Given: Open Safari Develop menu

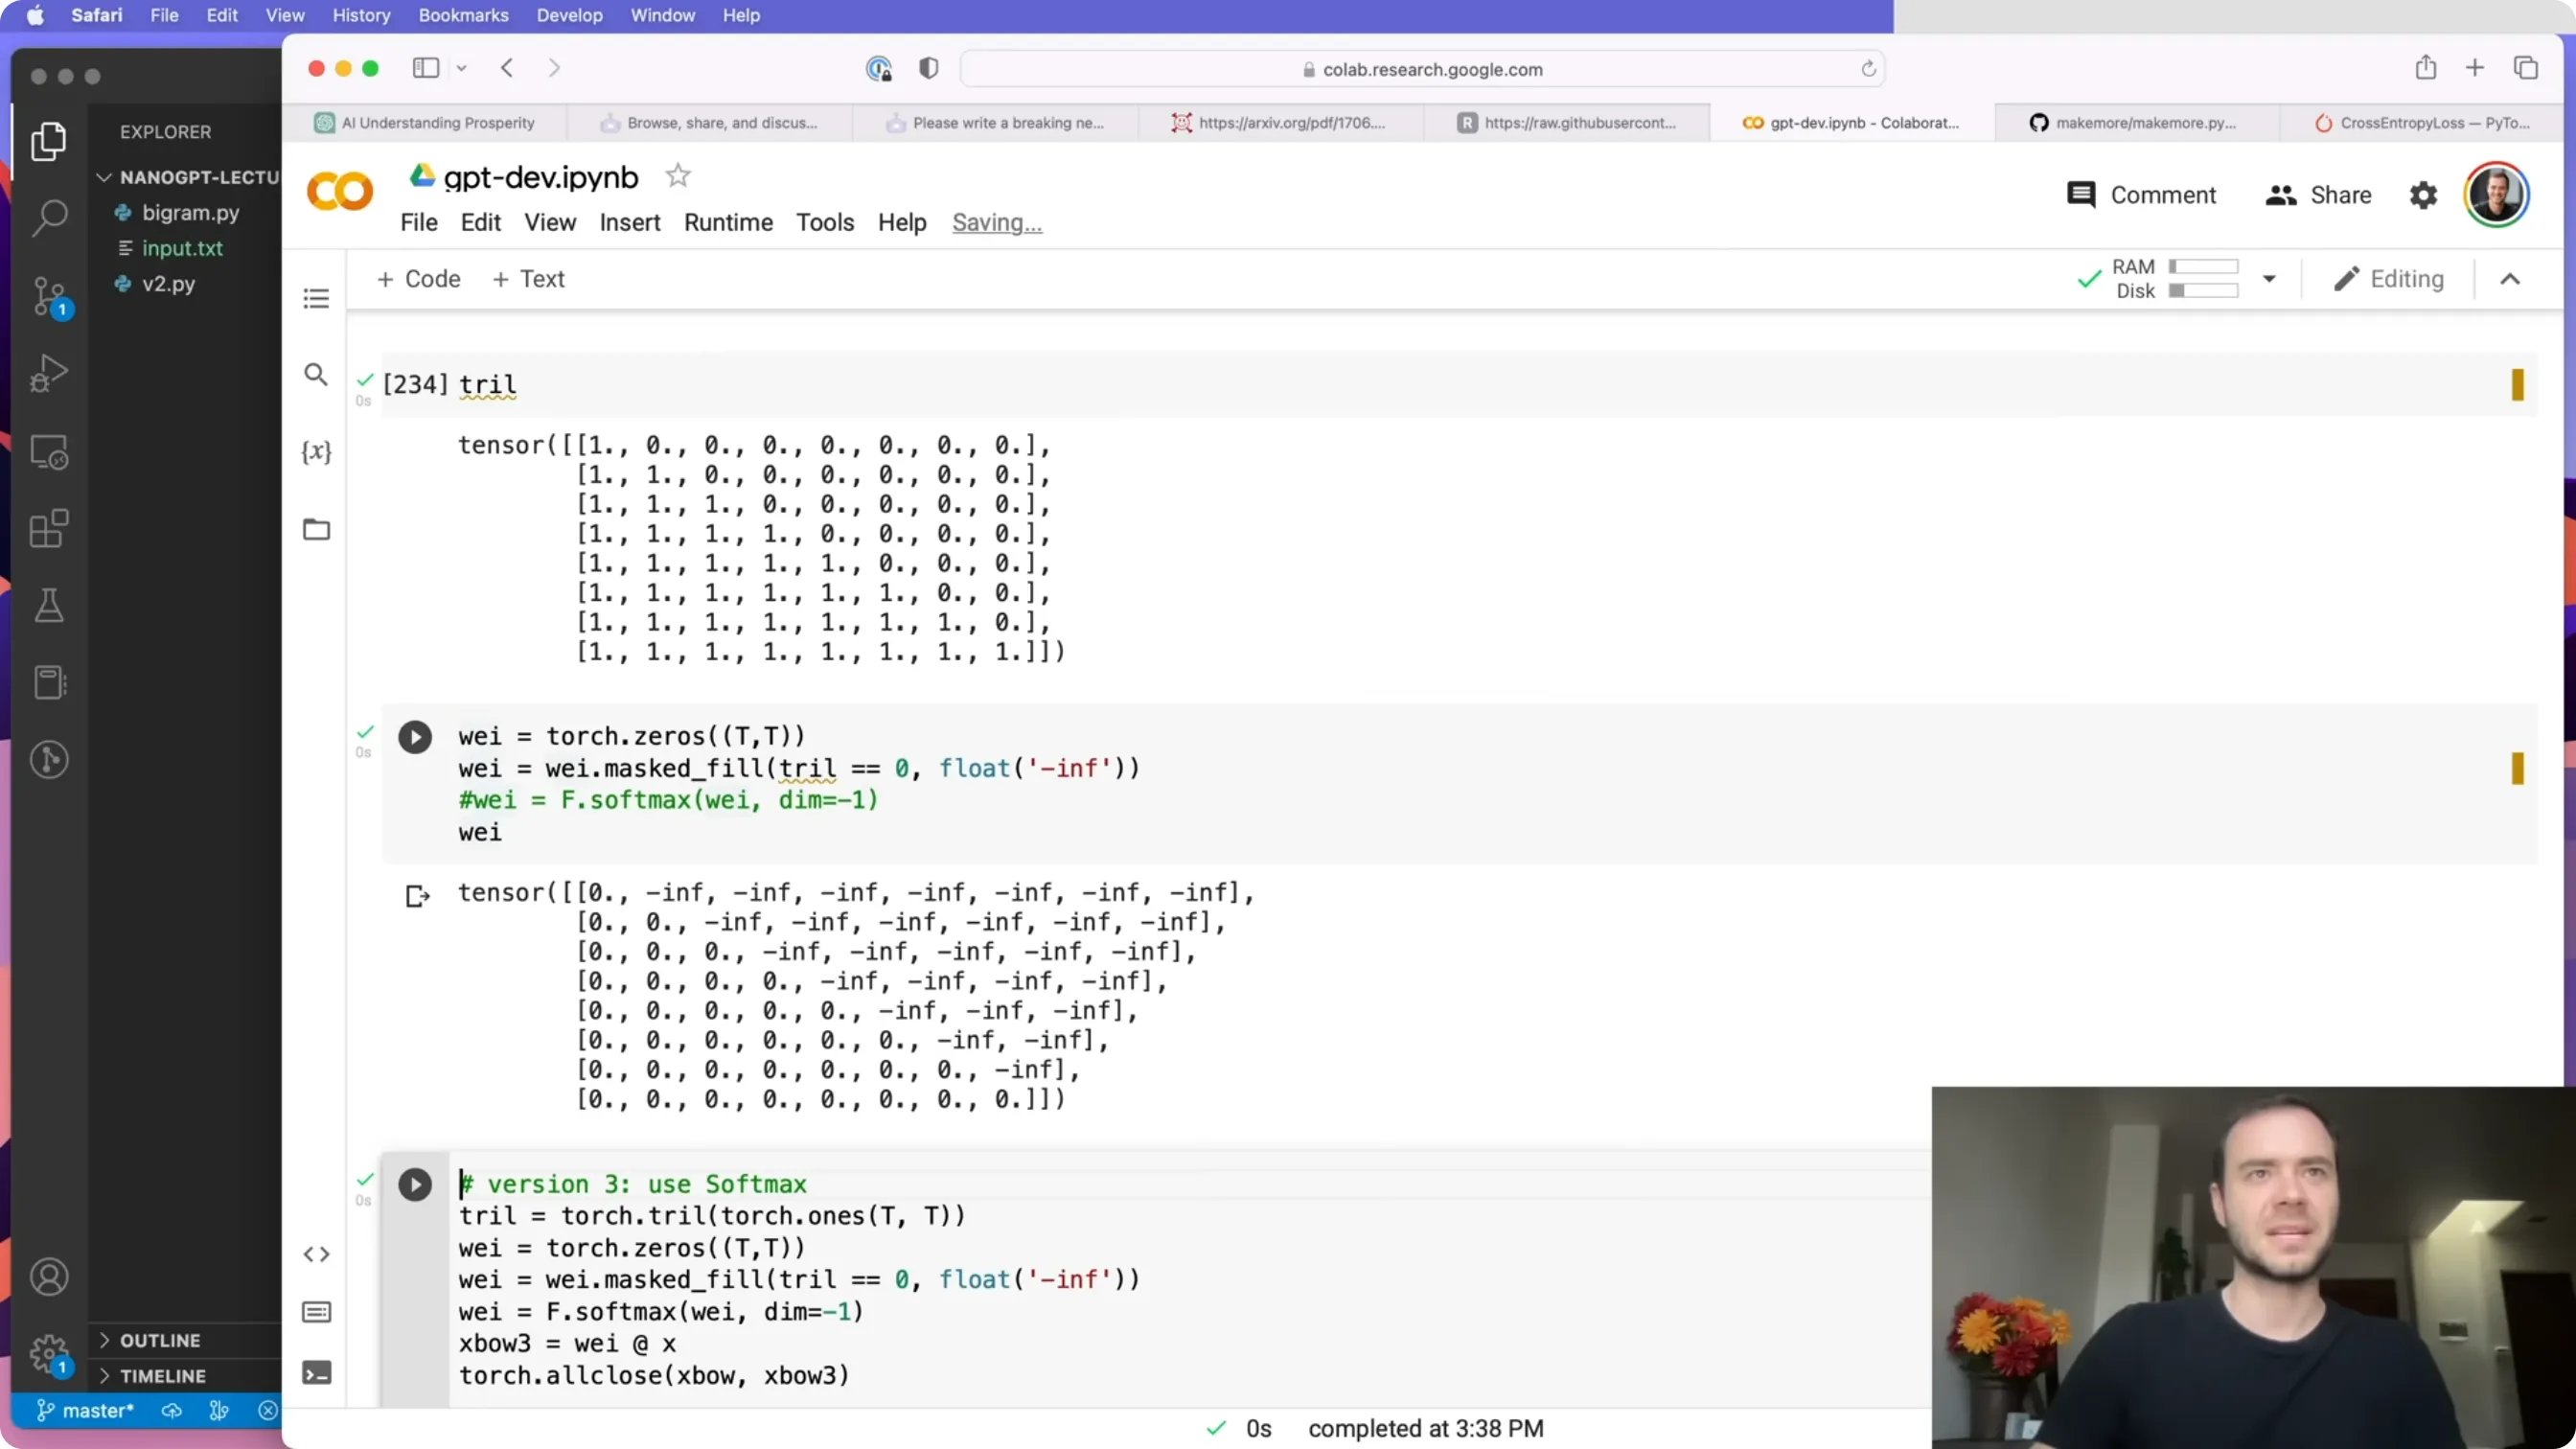Looking at the screenshot, I should point(569,15).
